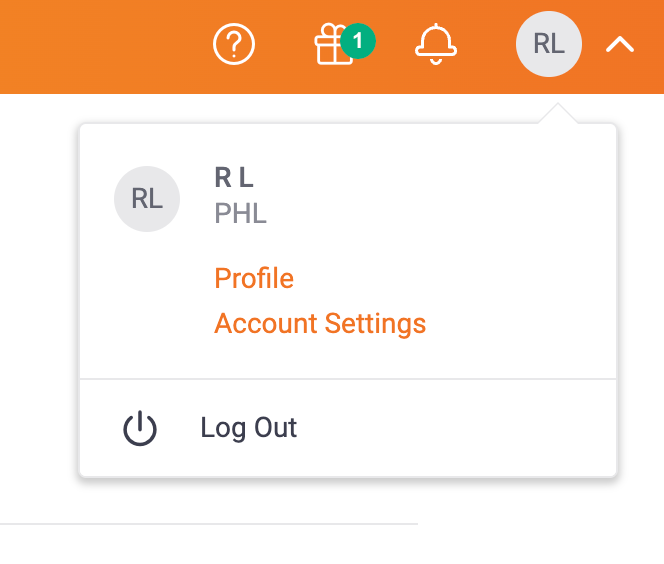Click the PHL label under the name
The width and height of the screenshot is (664, 564).
coord(240,214)
